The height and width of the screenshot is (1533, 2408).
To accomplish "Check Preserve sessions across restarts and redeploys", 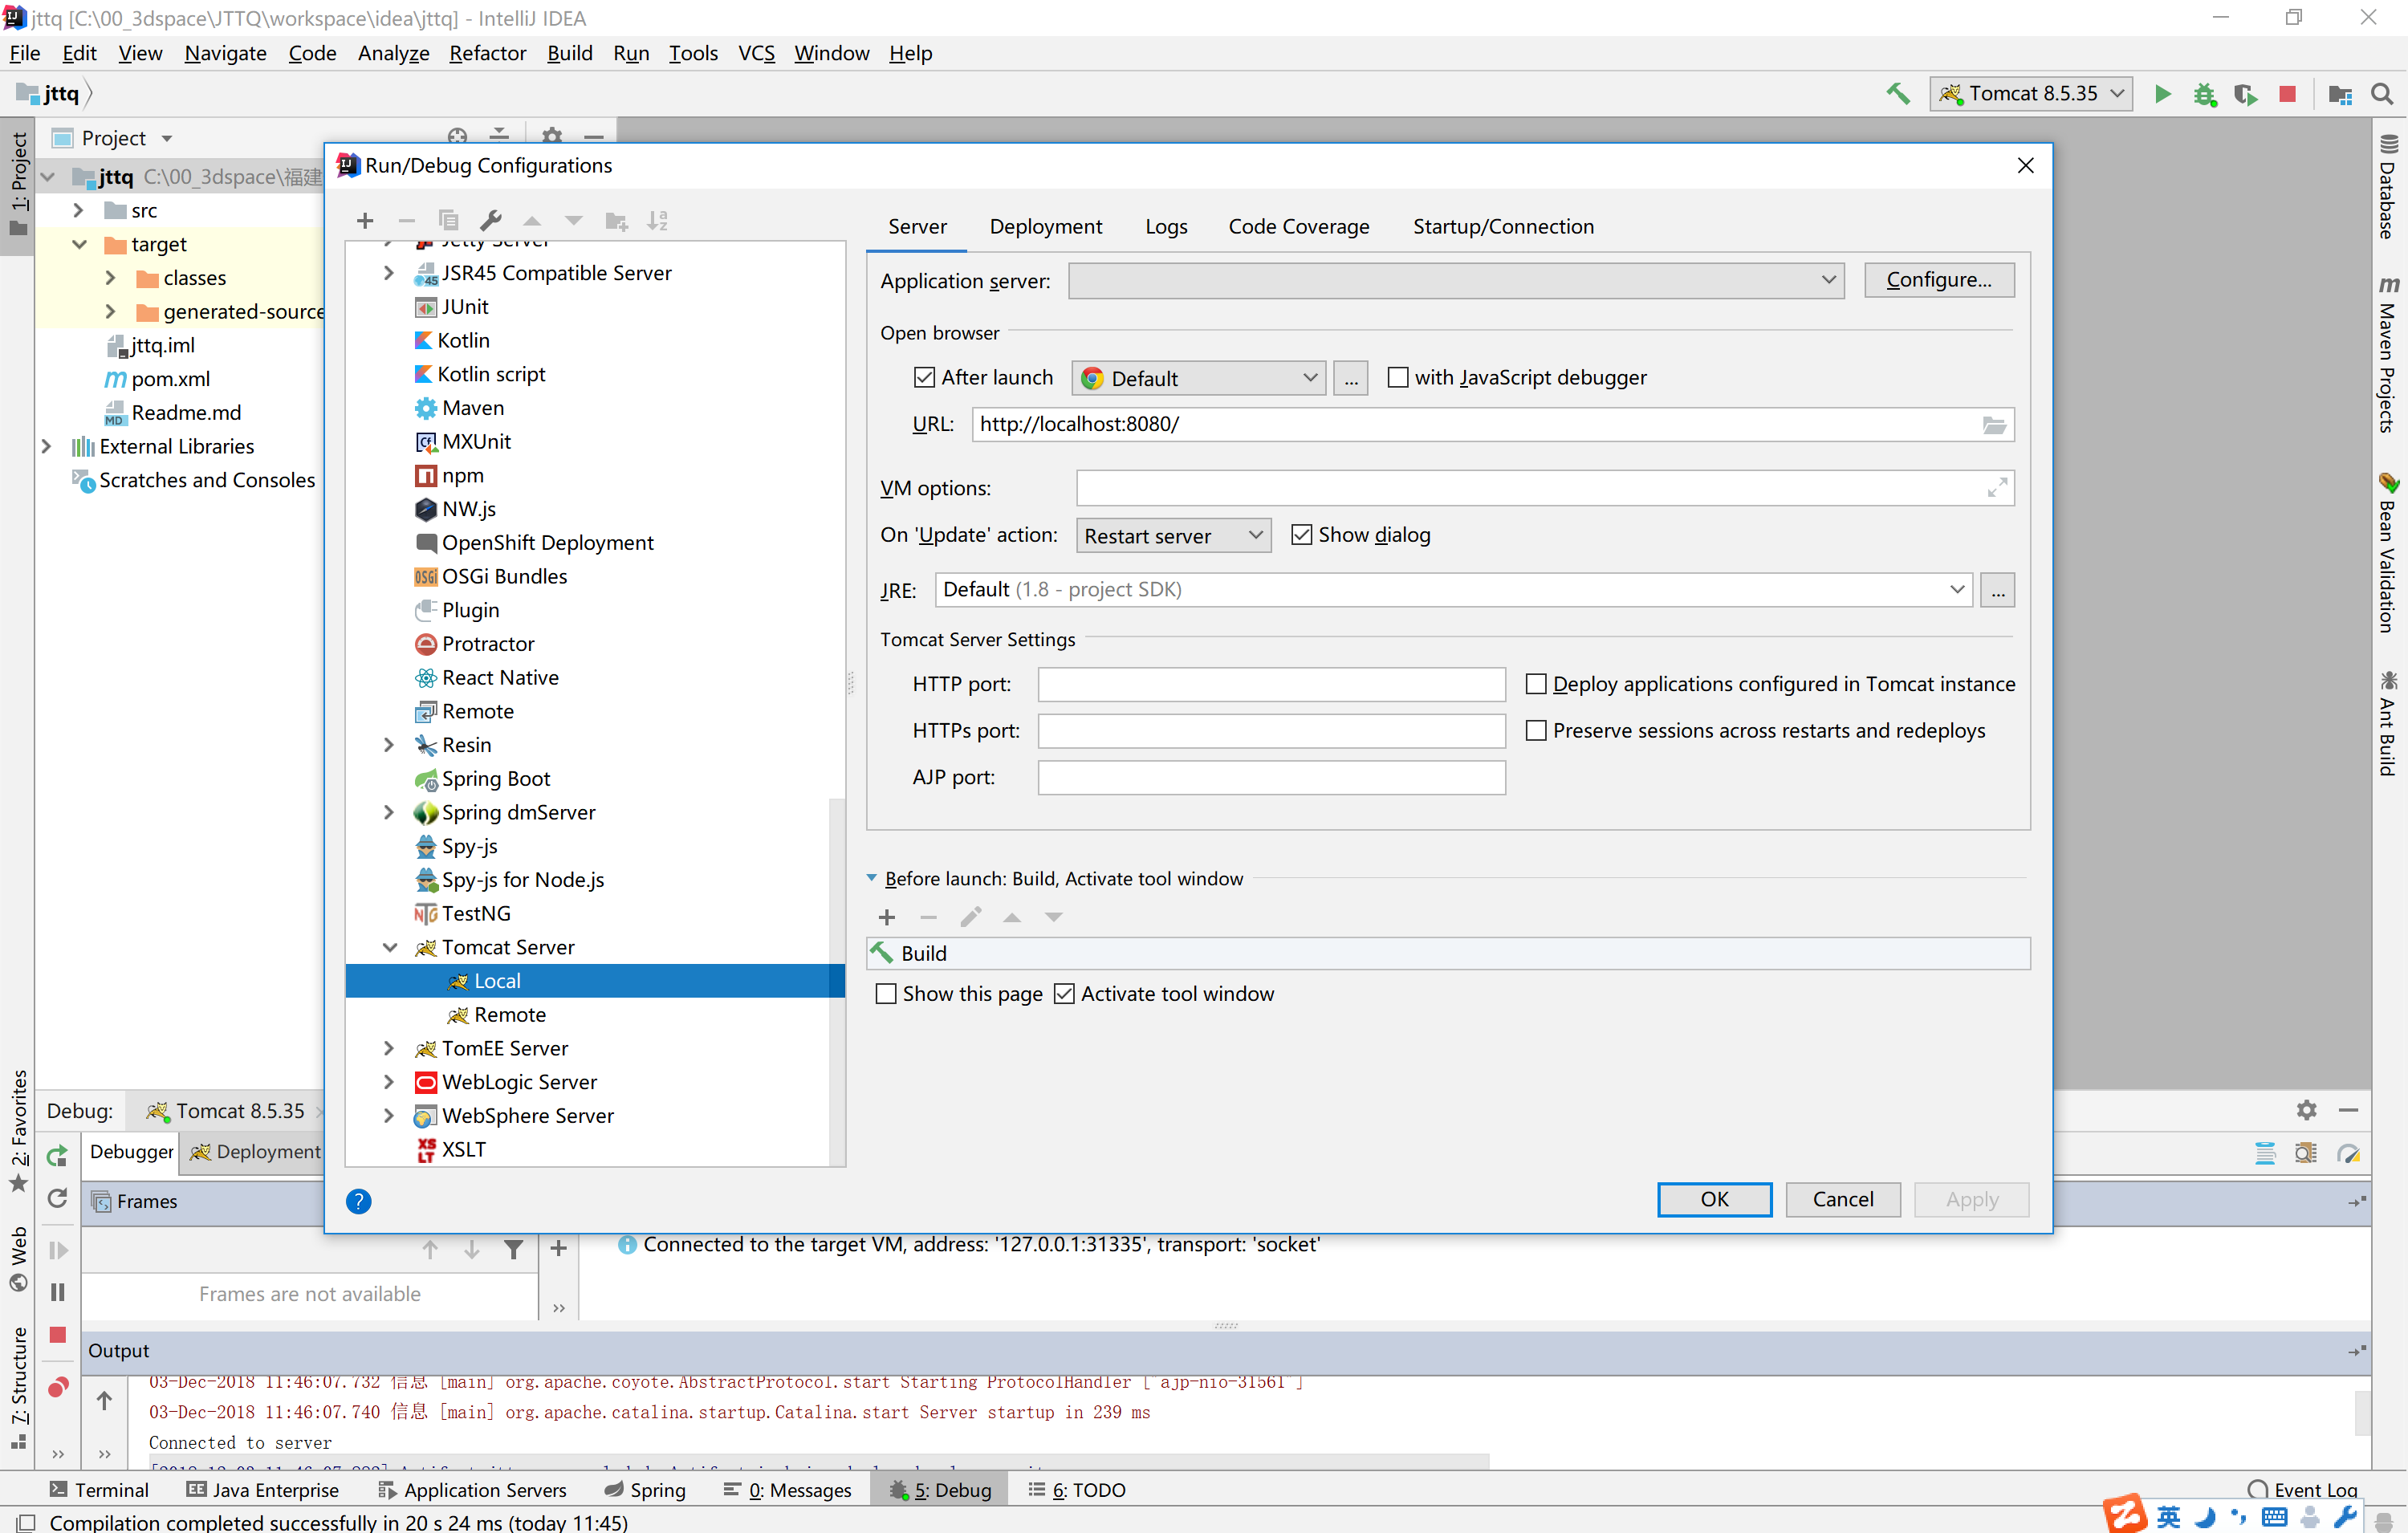I will pos(1536,731).
